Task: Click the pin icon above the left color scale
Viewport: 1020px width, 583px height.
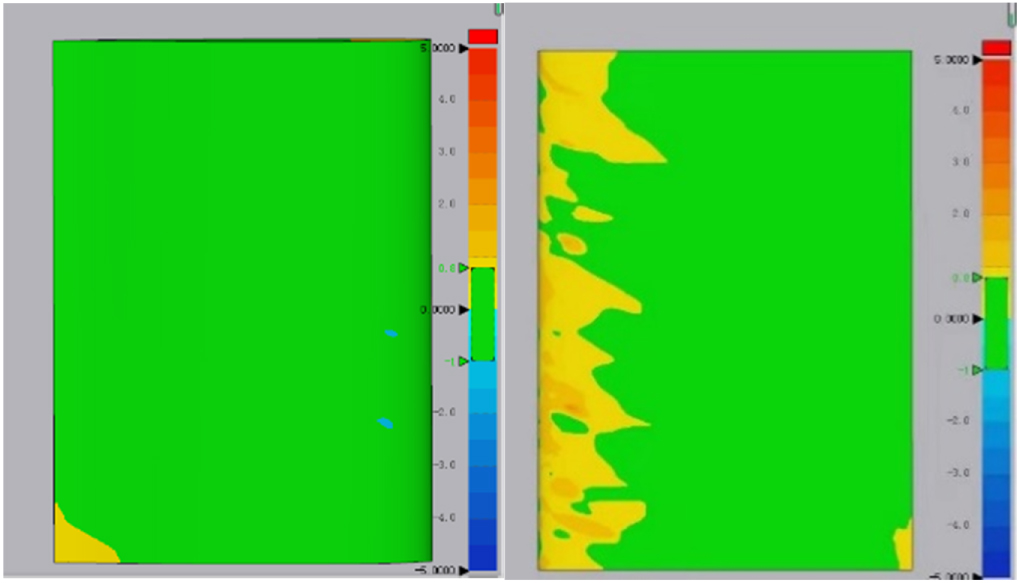Action: (x=499, y=8)
